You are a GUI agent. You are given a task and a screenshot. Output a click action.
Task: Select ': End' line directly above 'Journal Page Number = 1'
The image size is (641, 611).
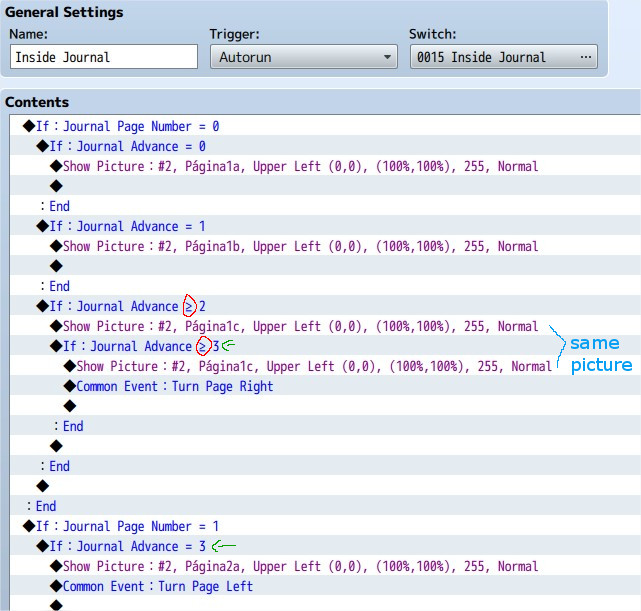click(x=325, y=506)
